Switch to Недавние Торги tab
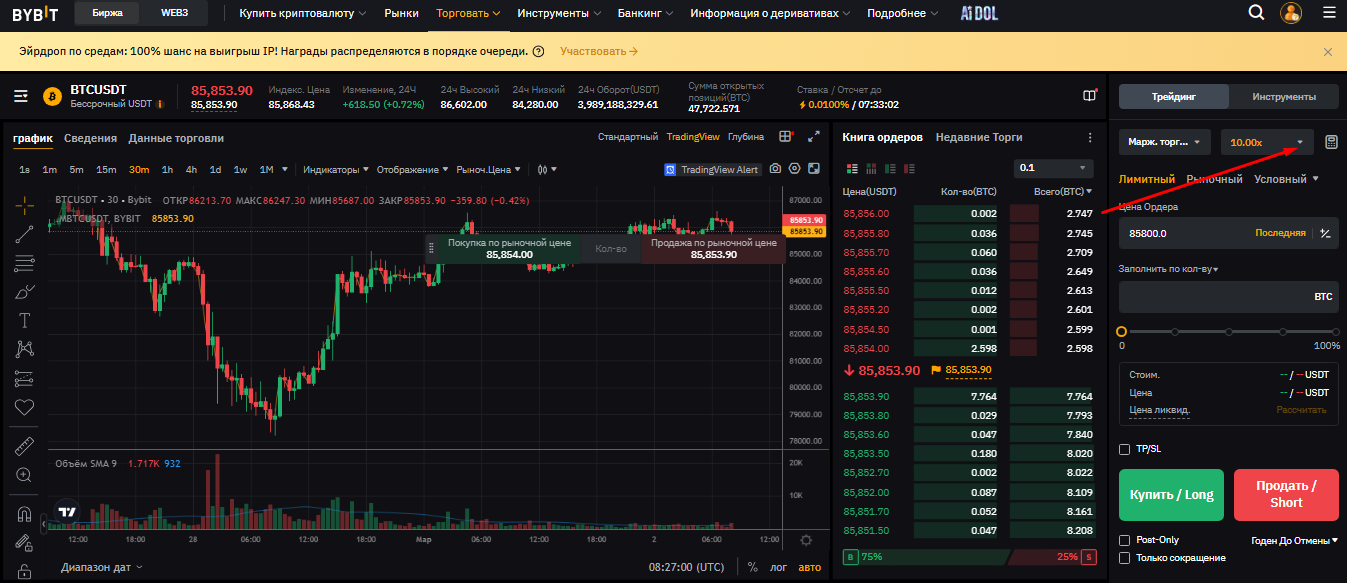This screenshot has height=583, width=1347. click(x=979, y=137)
